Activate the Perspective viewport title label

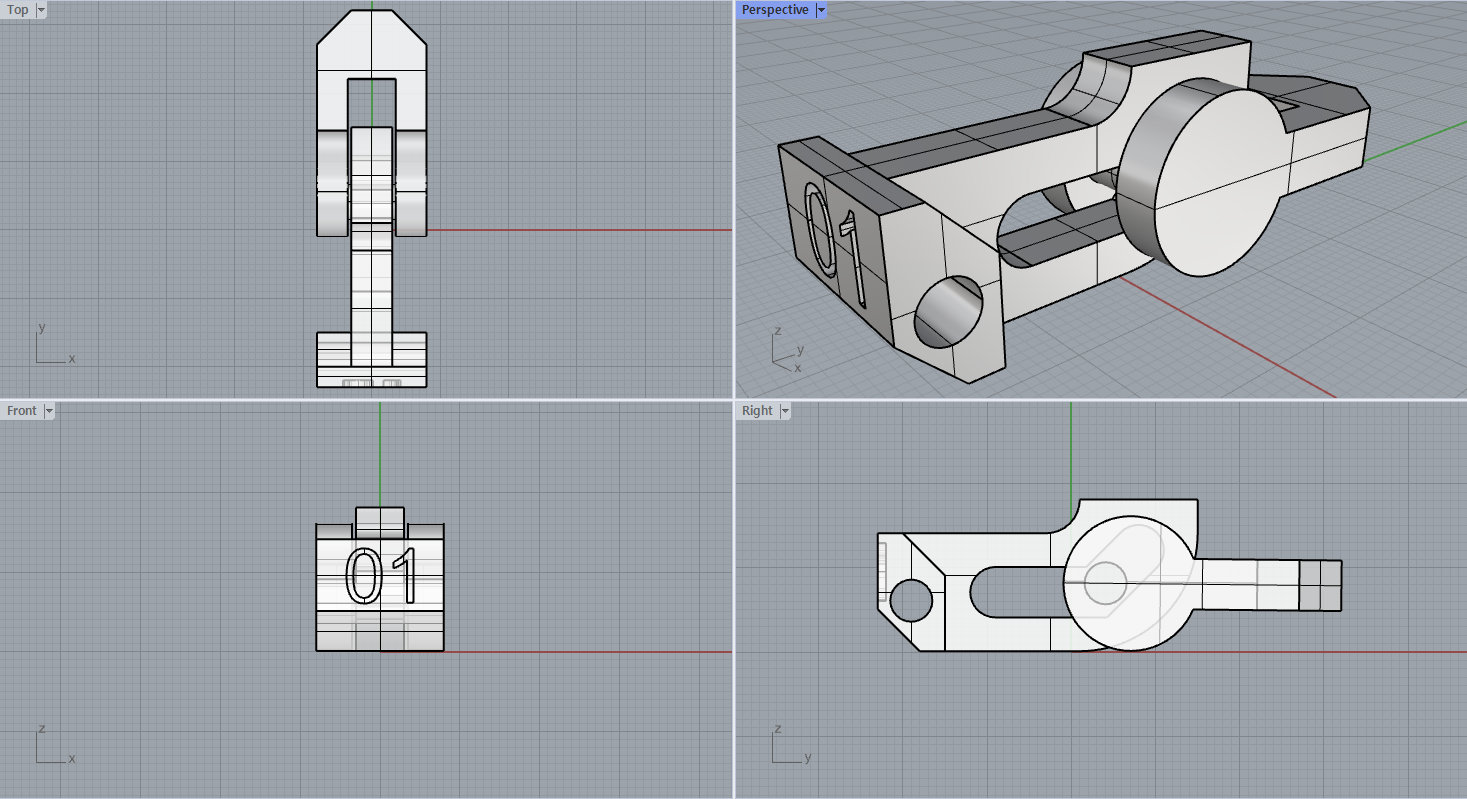(x=775, y=10)
